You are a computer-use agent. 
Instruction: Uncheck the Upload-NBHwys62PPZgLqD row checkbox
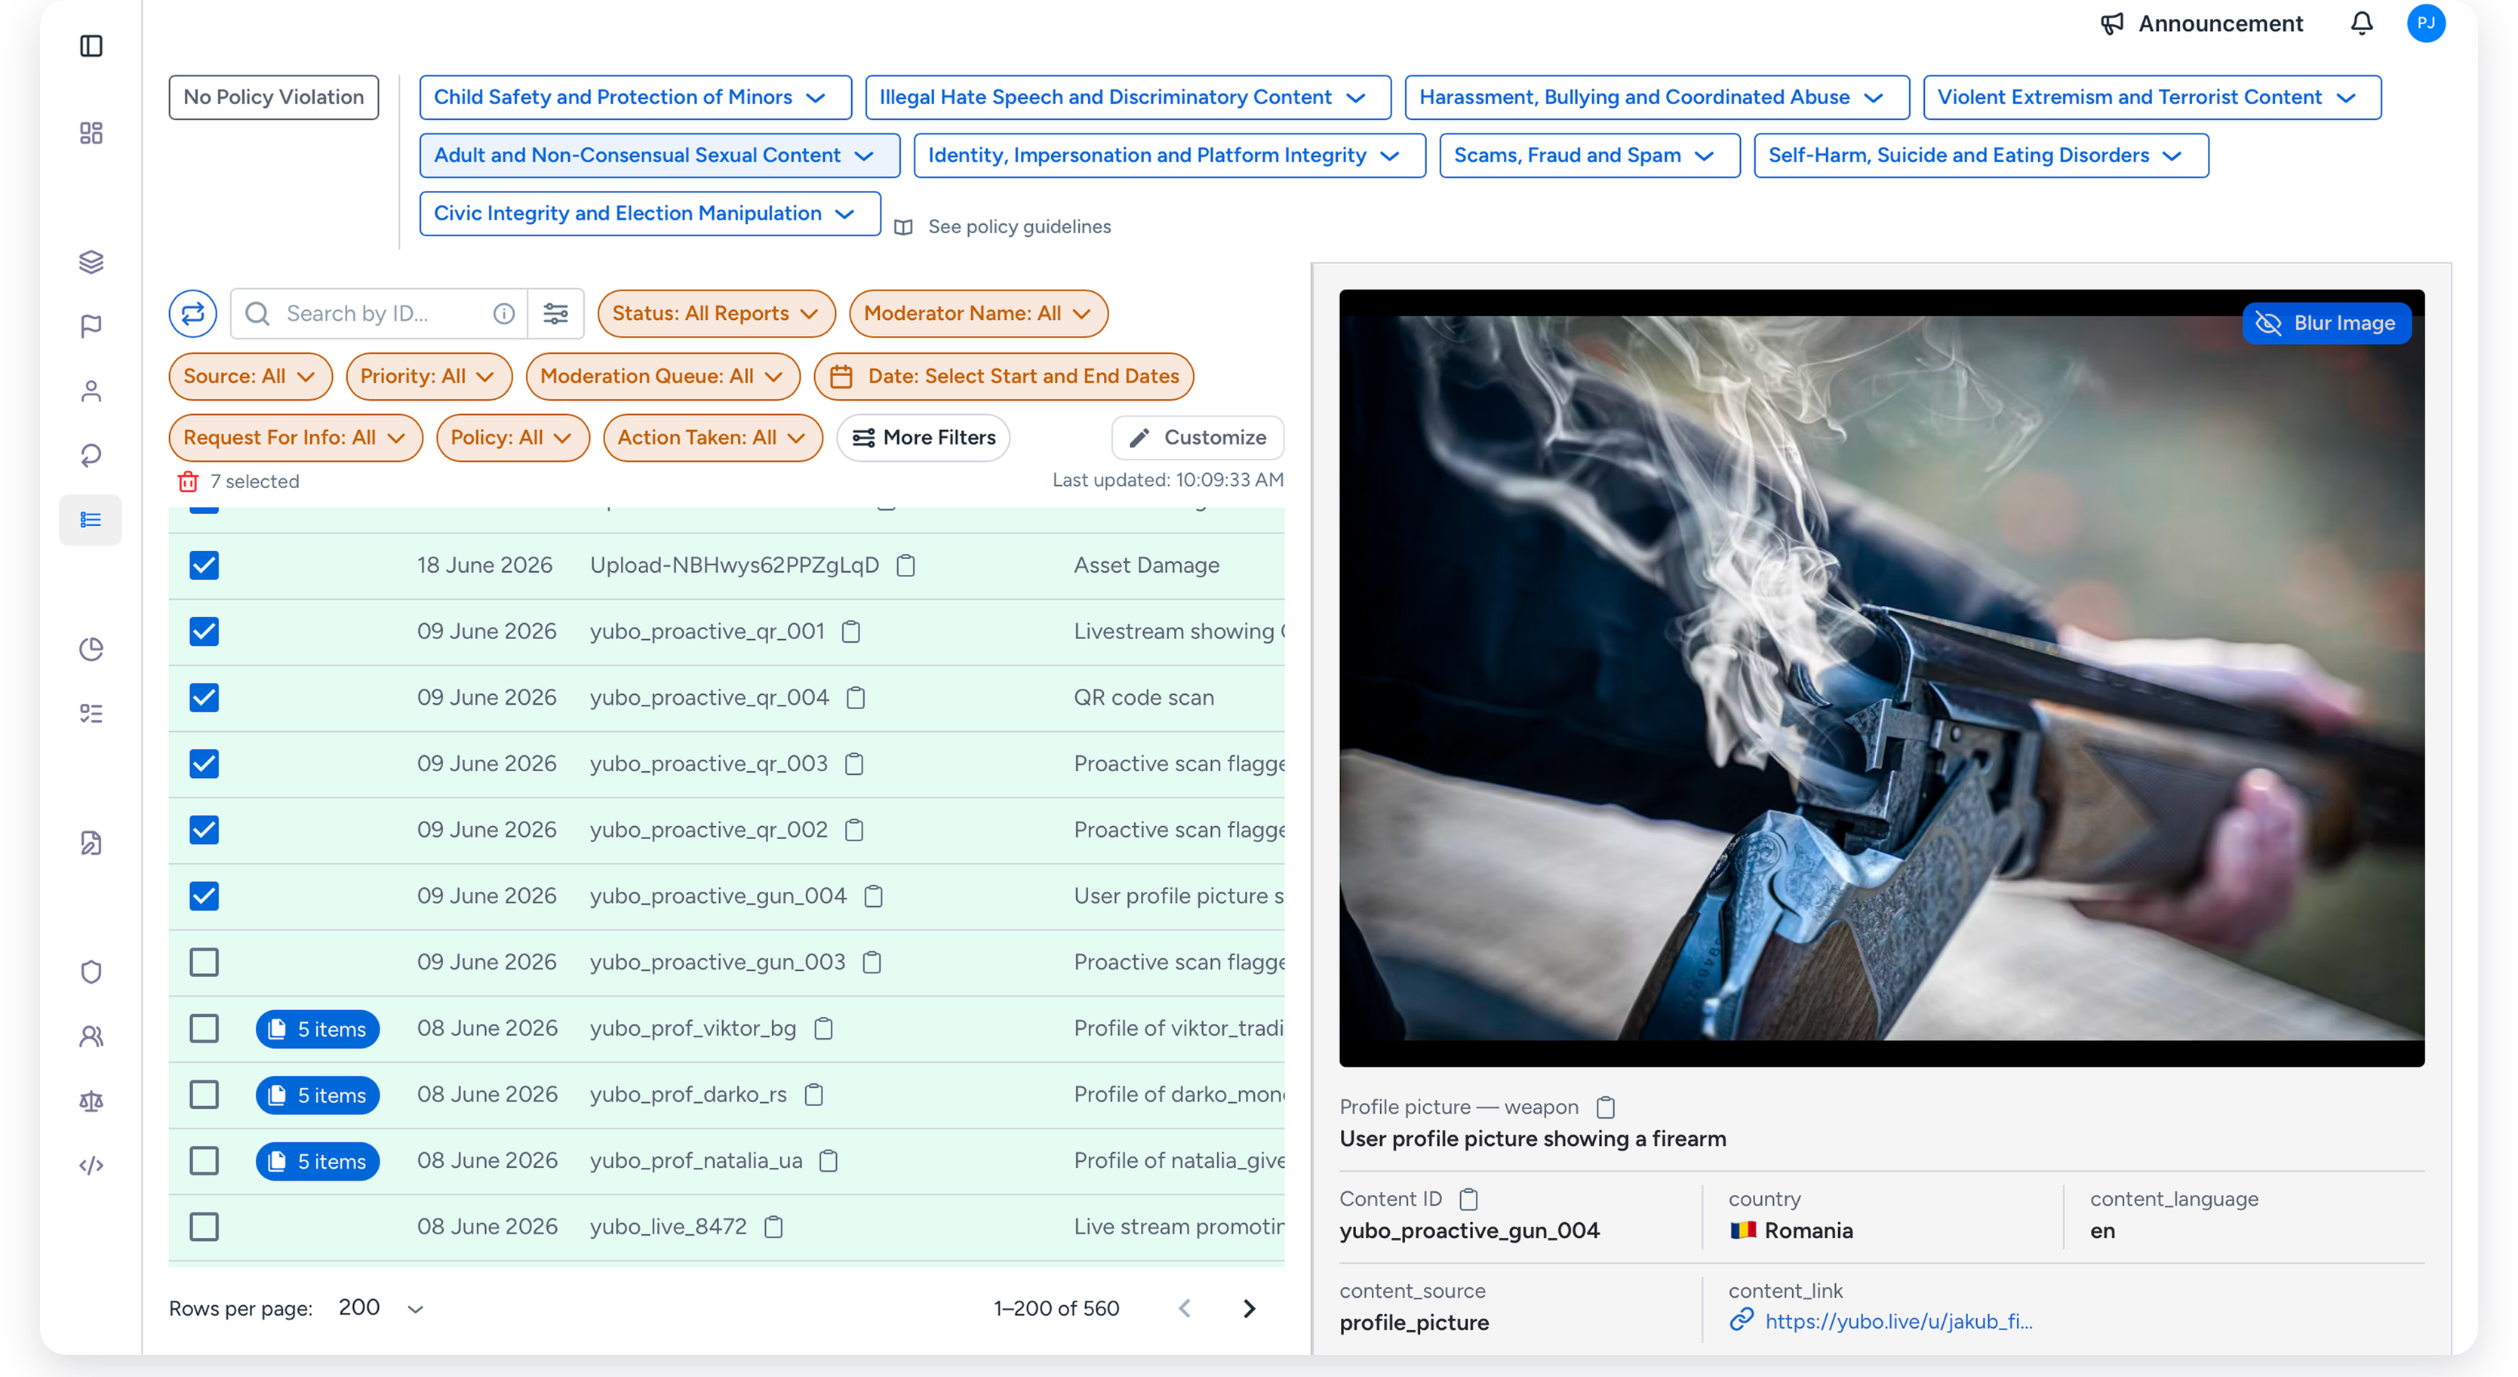(x=204, y=566)
